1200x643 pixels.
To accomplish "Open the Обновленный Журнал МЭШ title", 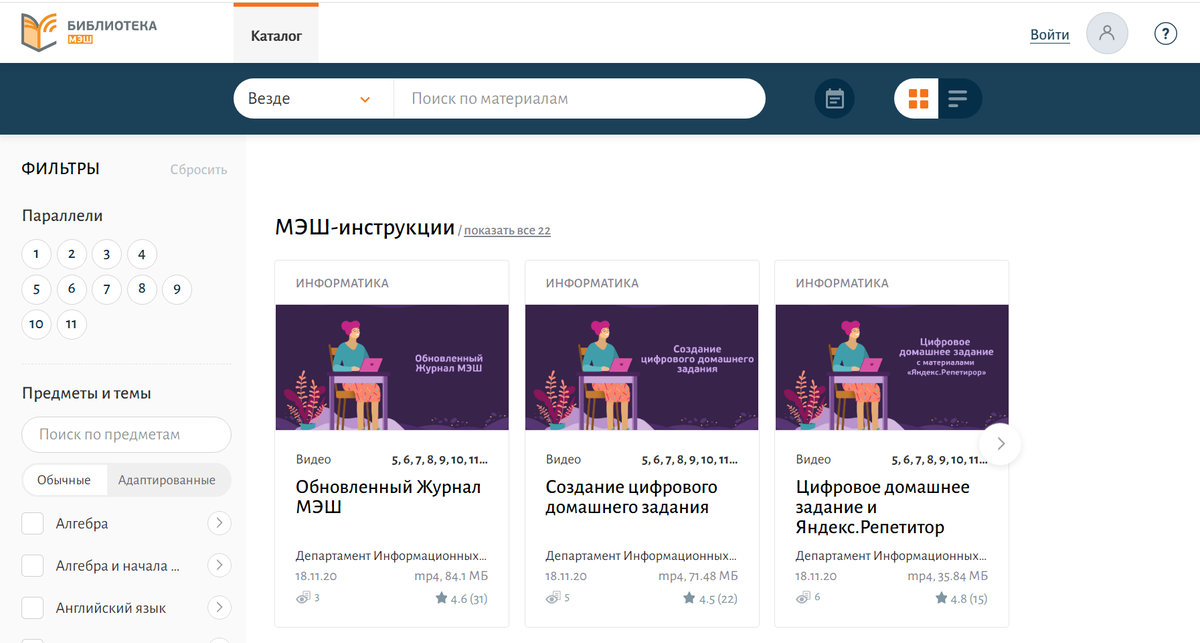I will (388, 497).
